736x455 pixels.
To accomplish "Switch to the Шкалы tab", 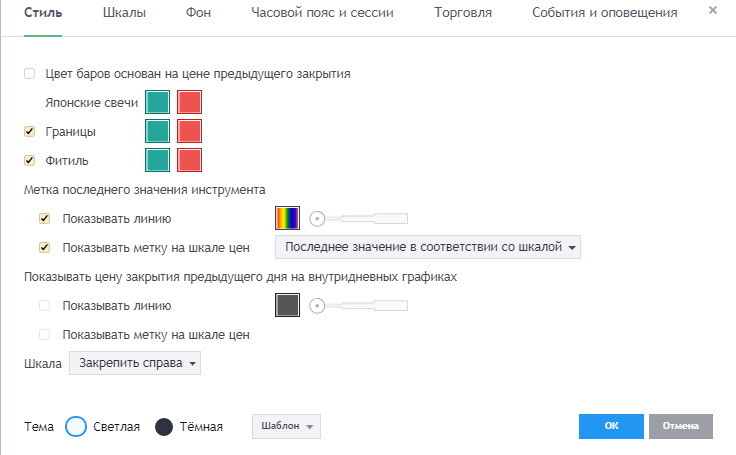I will pyautogui.click(x=124, y=13).
